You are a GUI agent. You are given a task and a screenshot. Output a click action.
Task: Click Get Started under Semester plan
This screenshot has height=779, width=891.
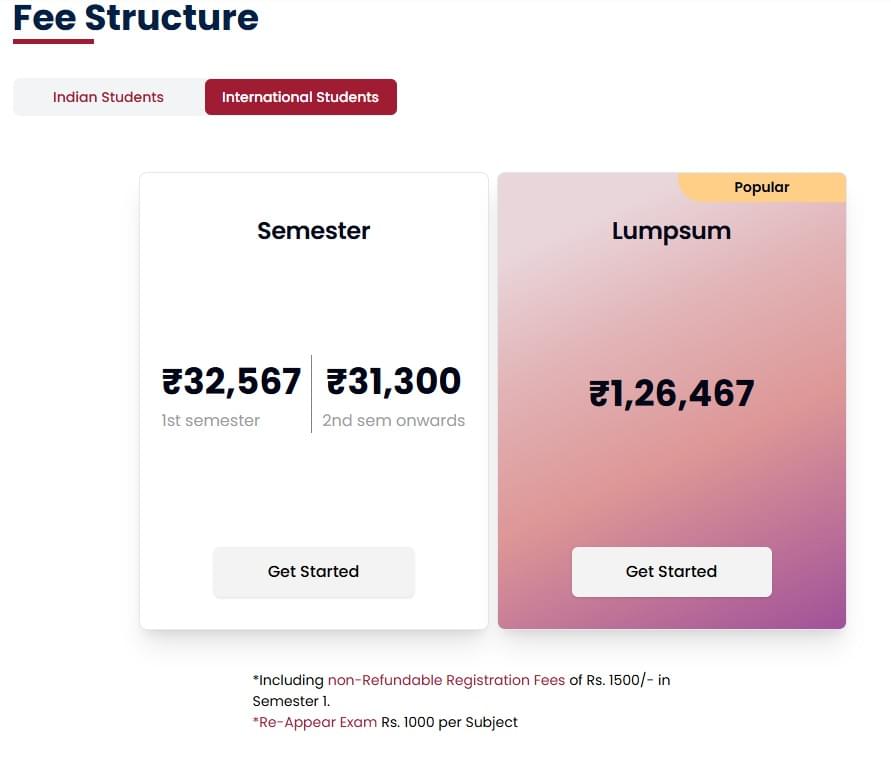(313, 572)
